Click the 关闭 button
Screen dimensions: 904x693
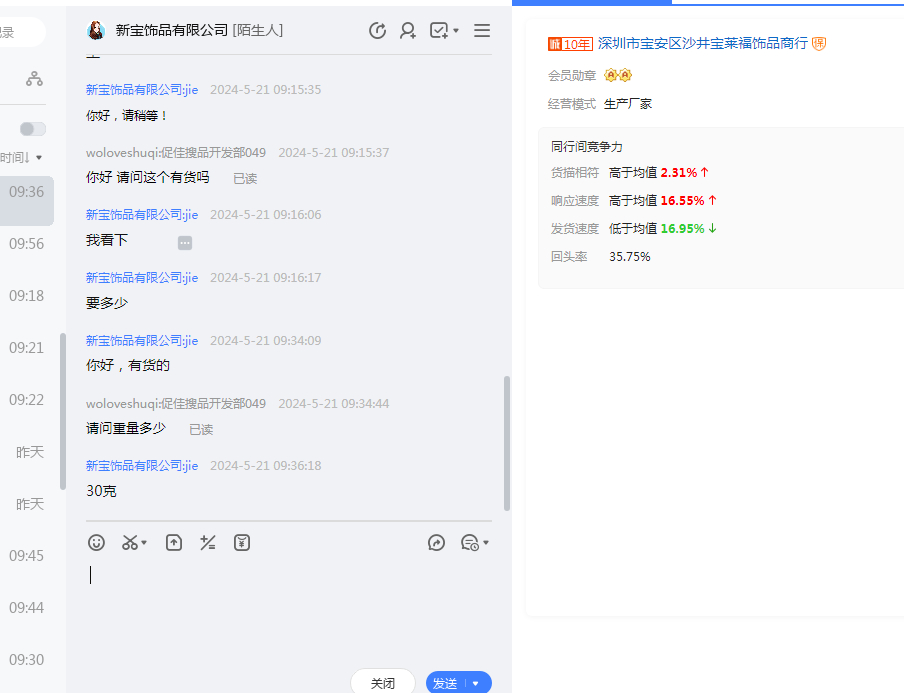pos(383,683)
